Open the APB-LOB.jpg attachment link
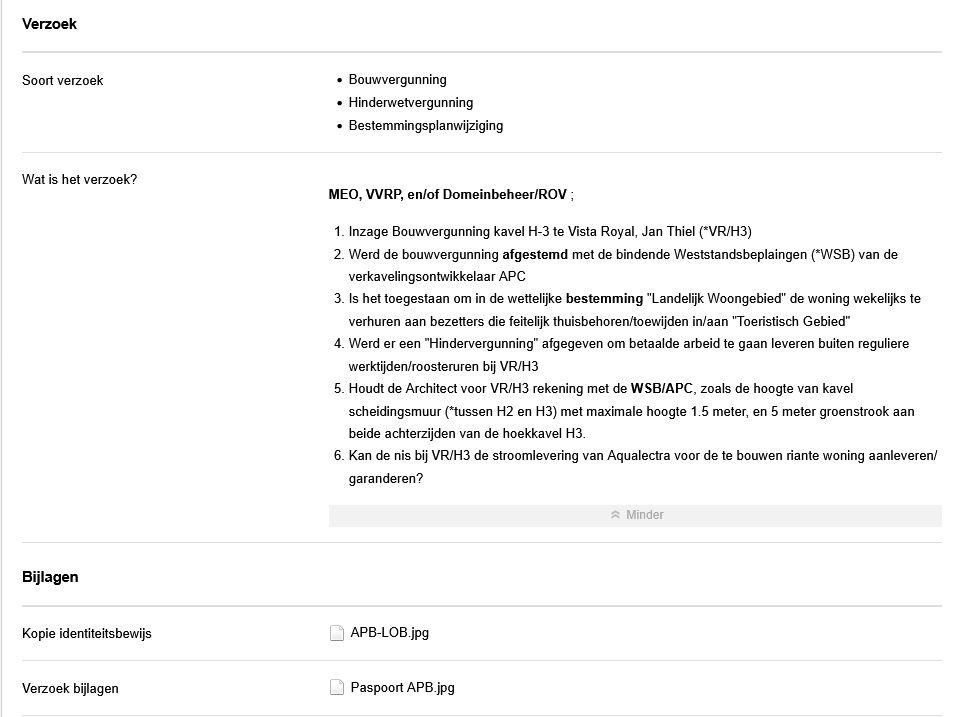The width and height of the screenshot is (961, 717). tap(389, 633)
